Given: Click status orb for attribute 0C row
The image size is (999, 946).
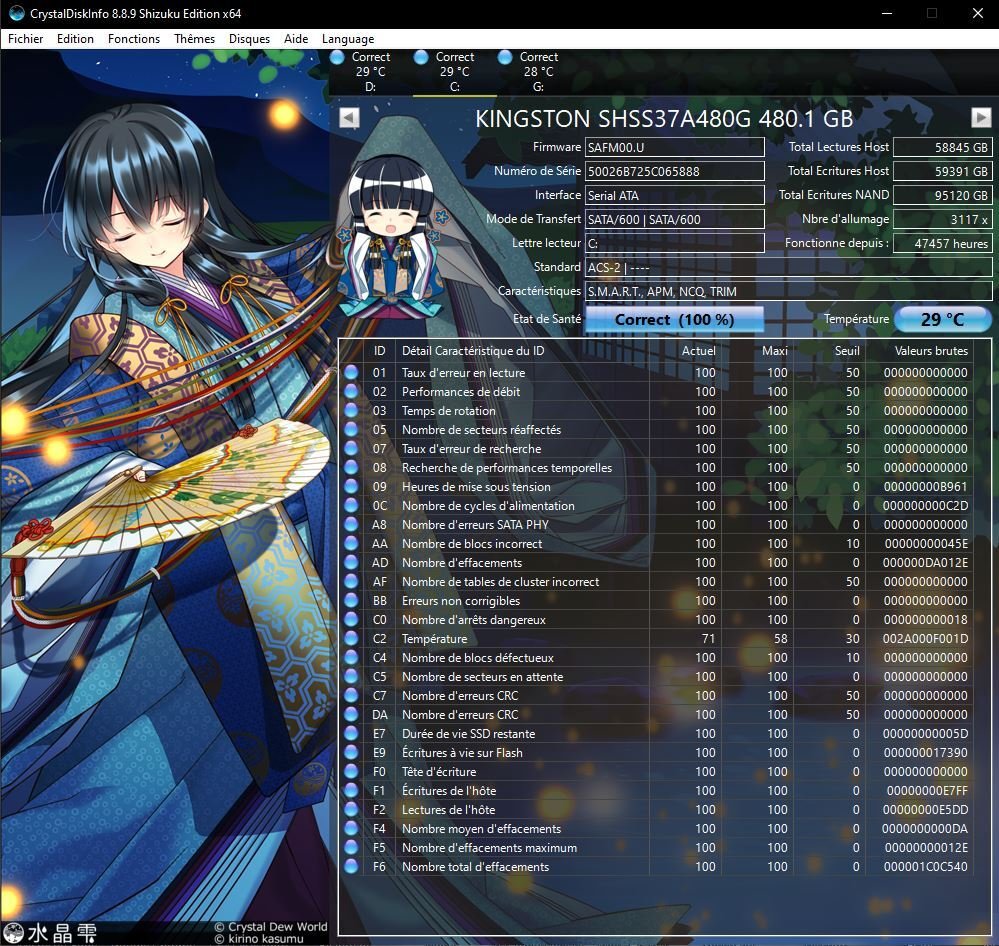Looking at the screenshot, I should point(351,506).
